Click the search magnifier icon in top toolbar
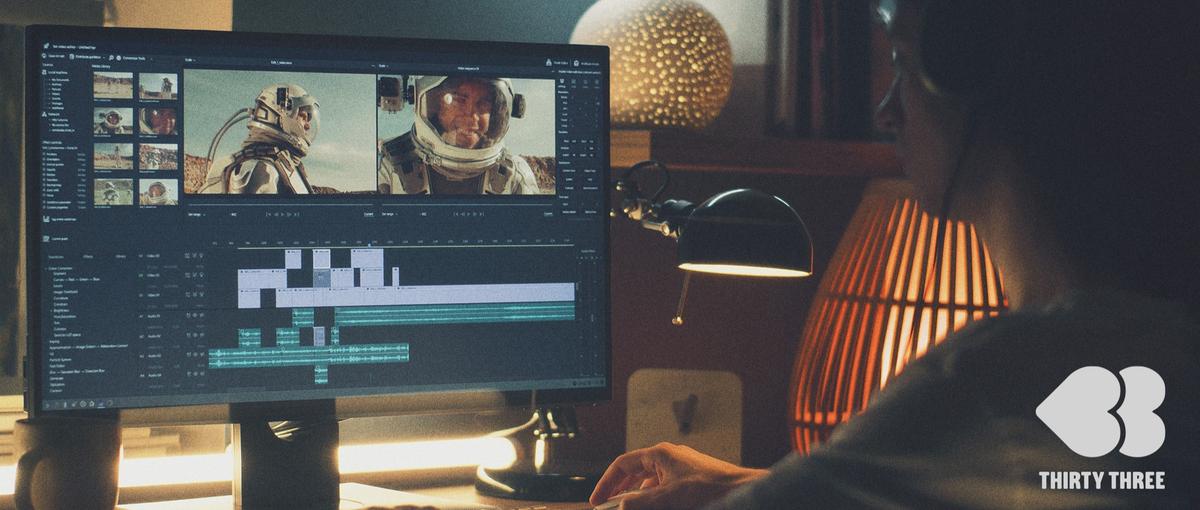1200x510 pixels. (111, 58)
